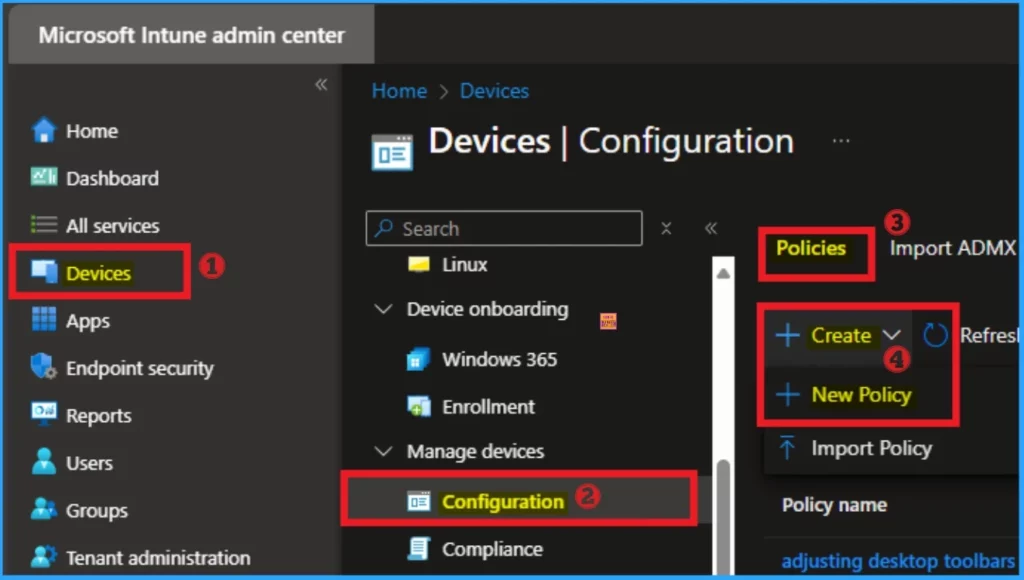Clear search with the X icon
The height and width of the screenshot is (580, 1024).
(x=666, y=228)
